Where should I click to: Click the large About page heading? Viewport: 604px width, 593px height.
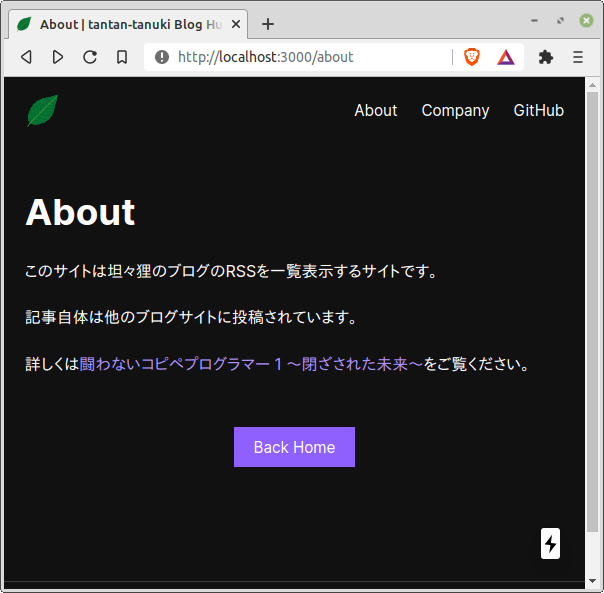80,212
